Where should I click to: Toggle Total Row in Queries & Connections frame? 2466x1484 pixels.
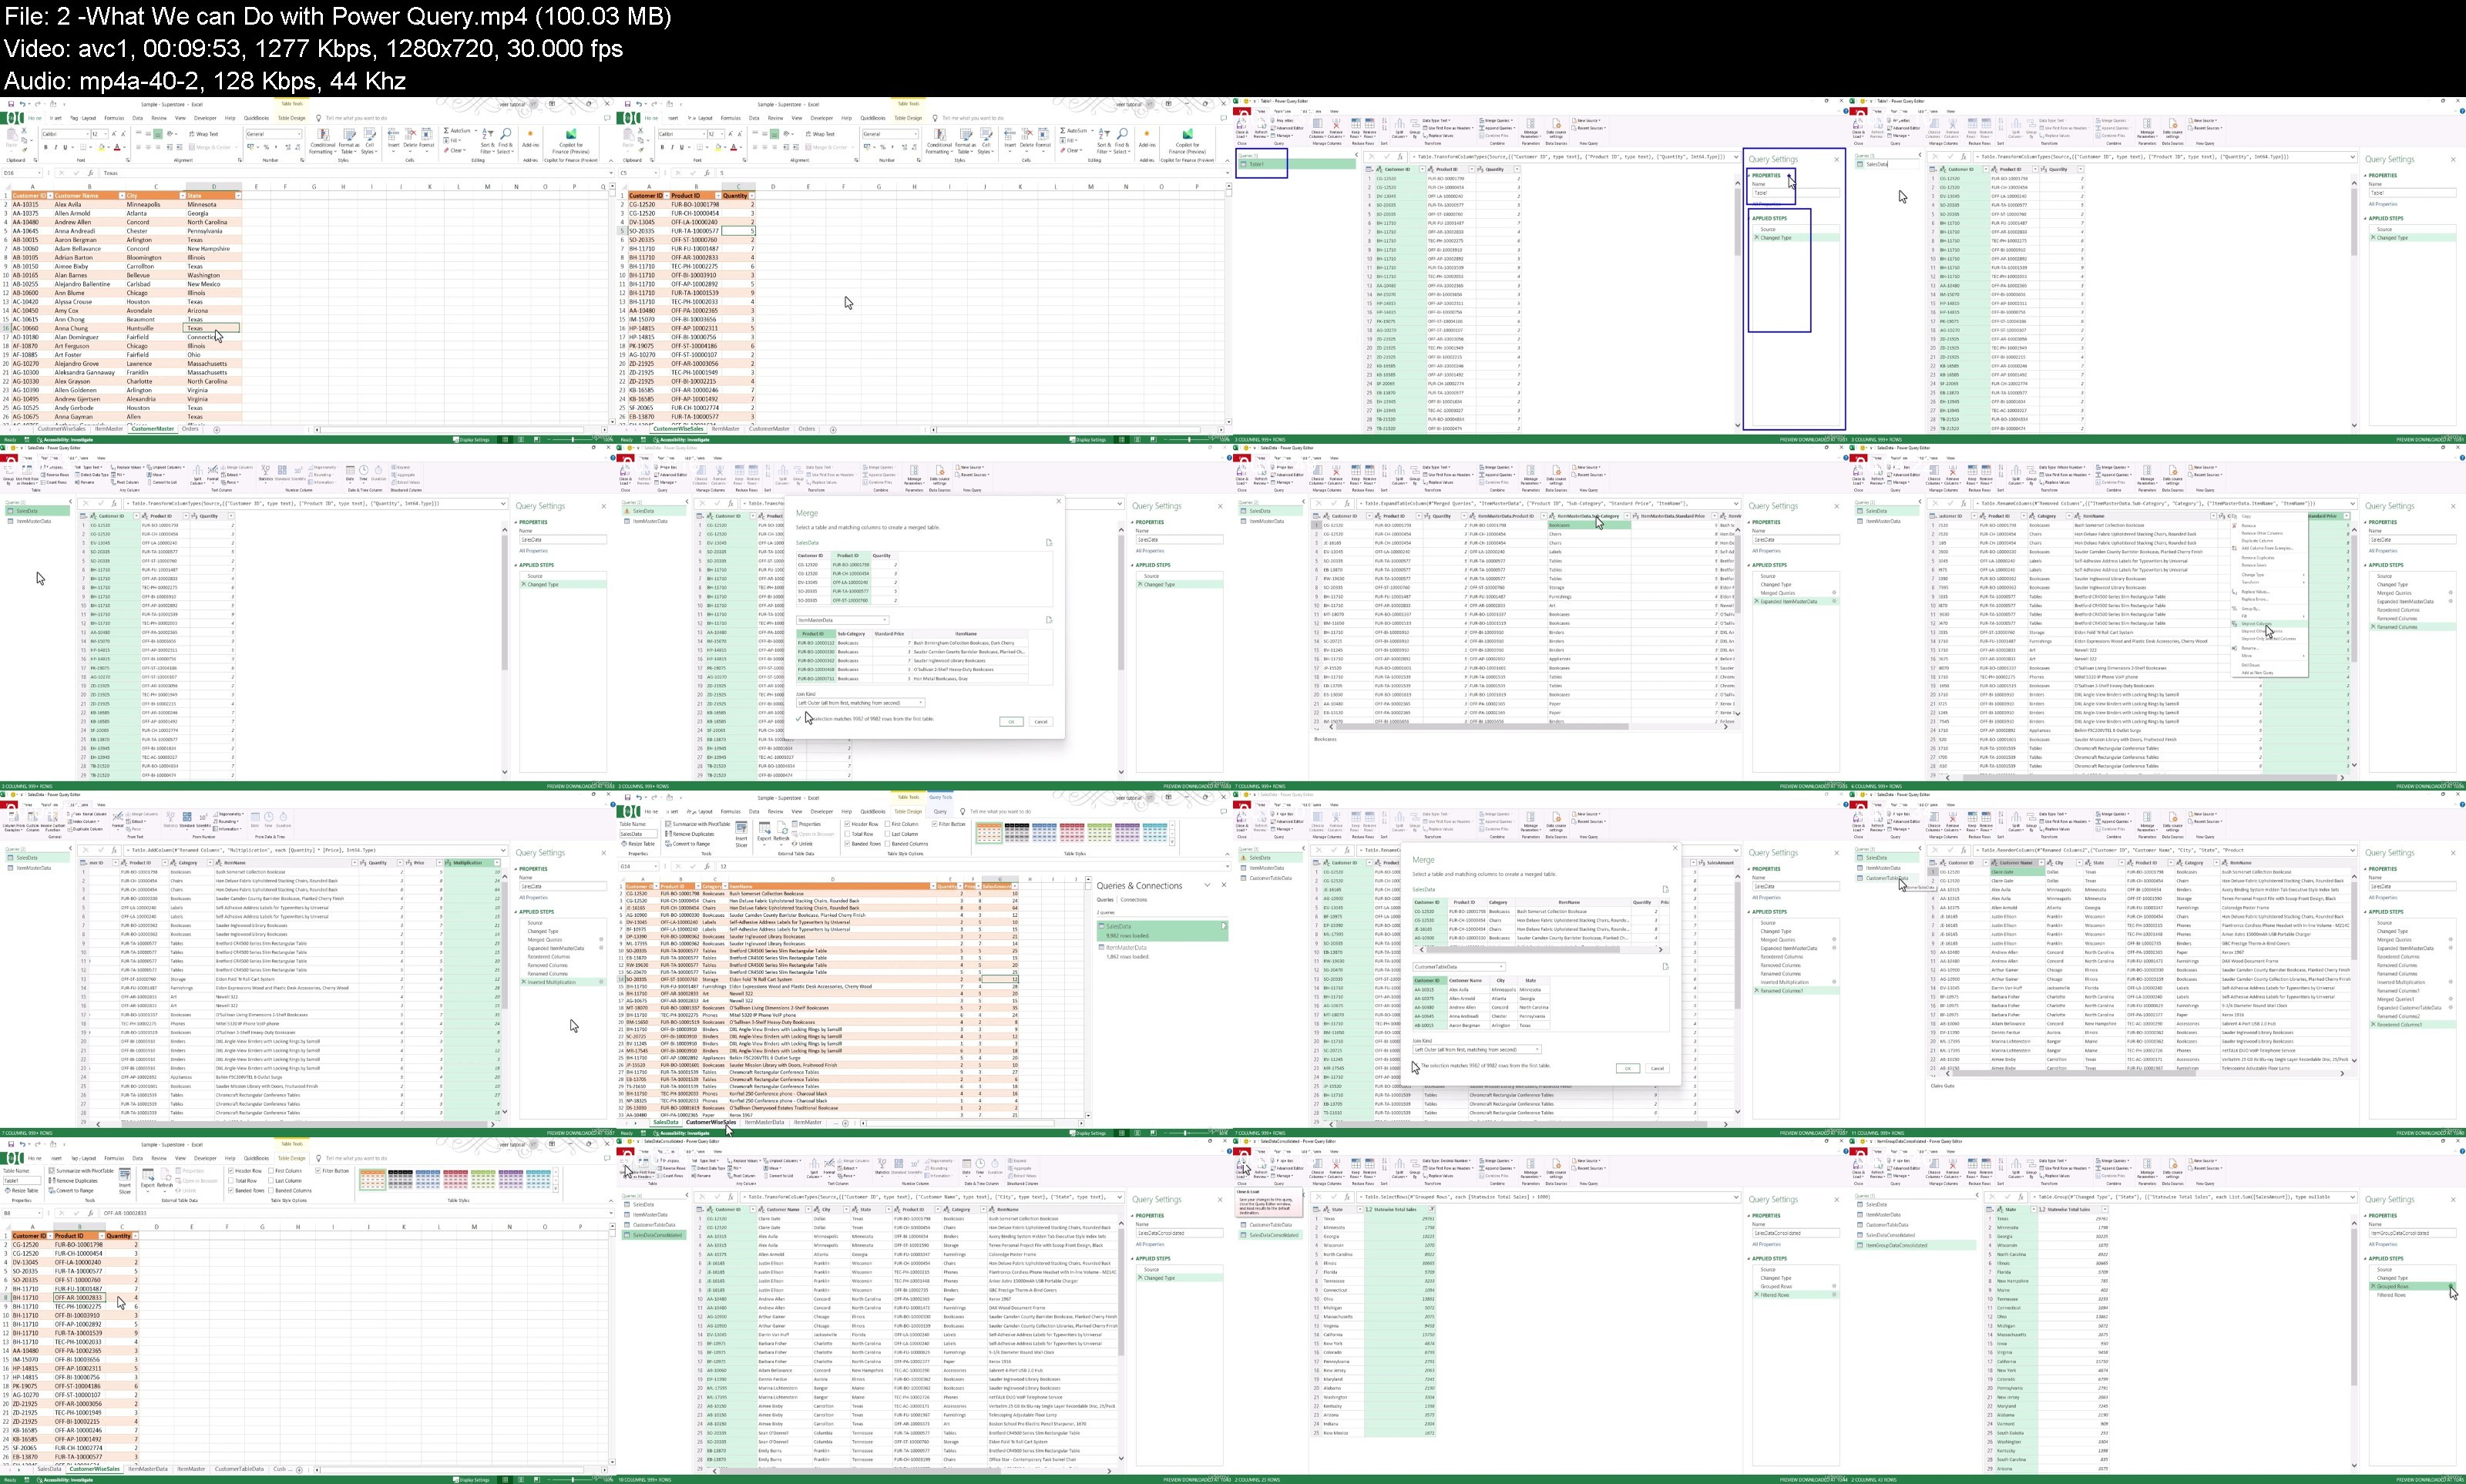pyautogui.click(x=847, y=834)
